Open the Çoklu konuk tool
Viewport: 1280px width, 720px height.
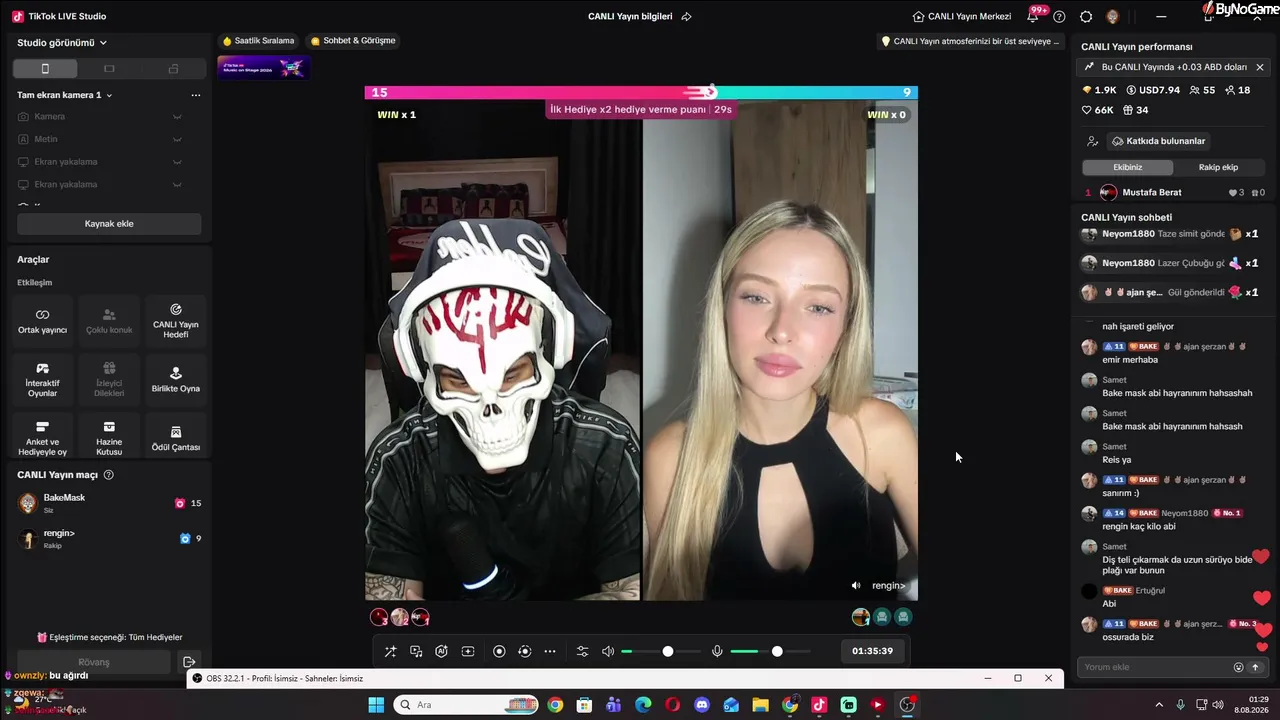[x=109, y=321]
